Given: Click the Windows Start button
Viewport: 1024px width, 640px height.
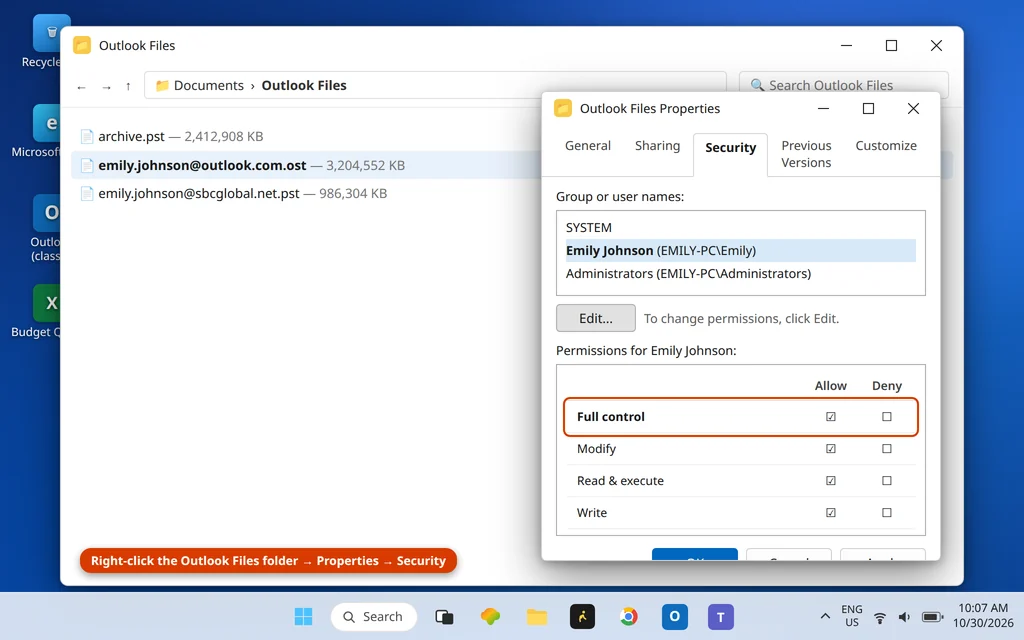Looking at the screenshot, I should (x=303, y=616).
